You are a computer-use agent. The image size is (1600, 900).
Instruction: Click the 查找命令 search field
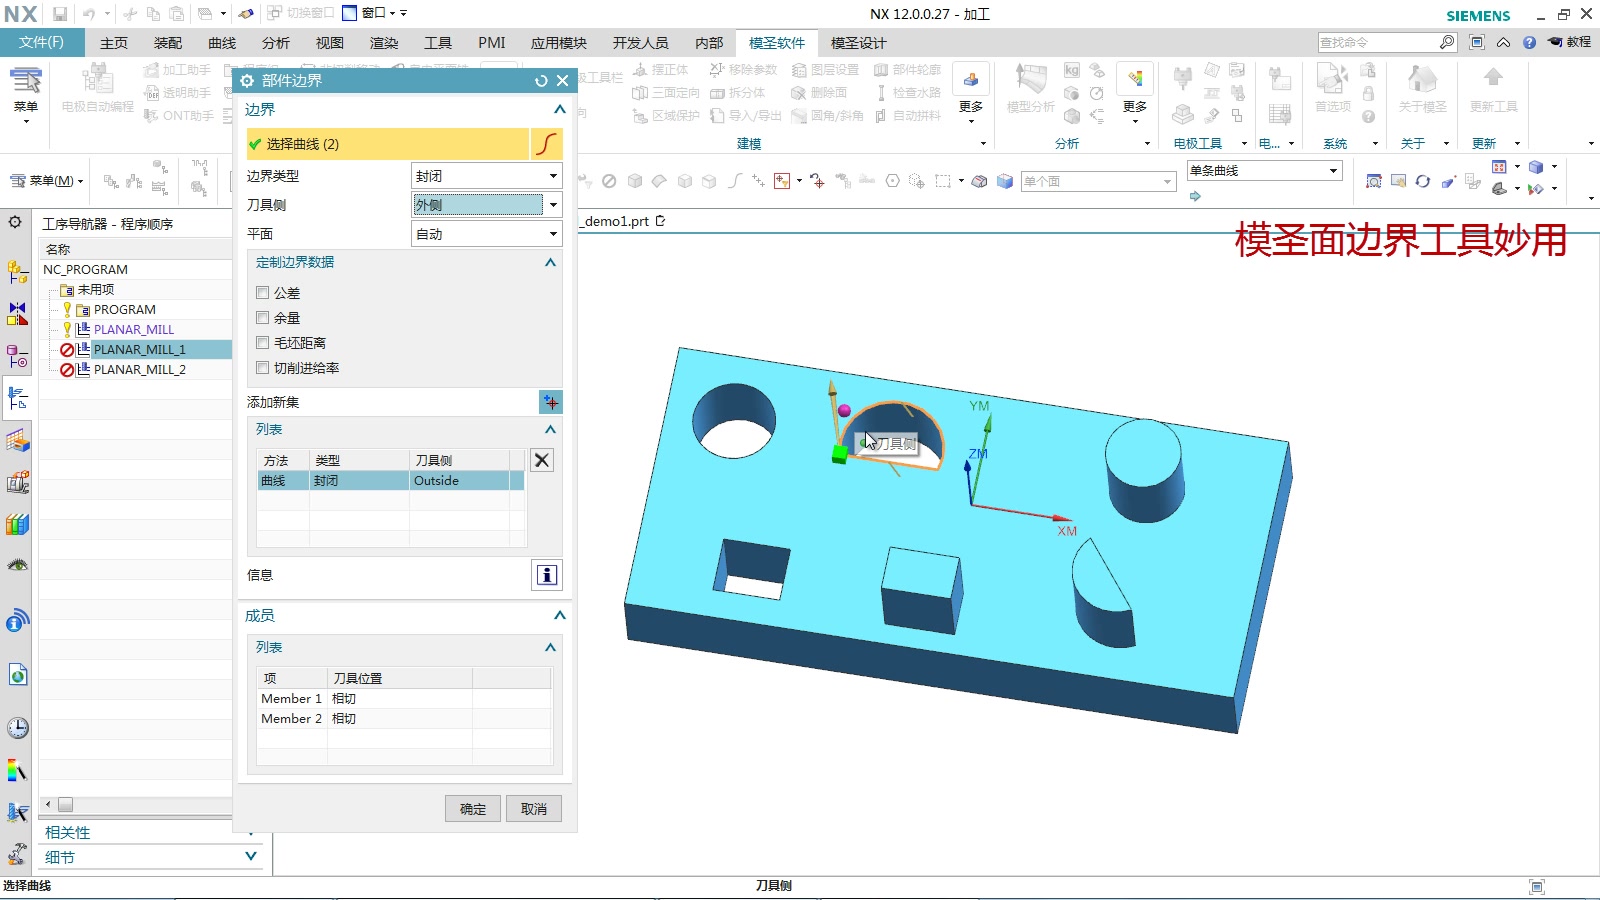coord(1378,42)
